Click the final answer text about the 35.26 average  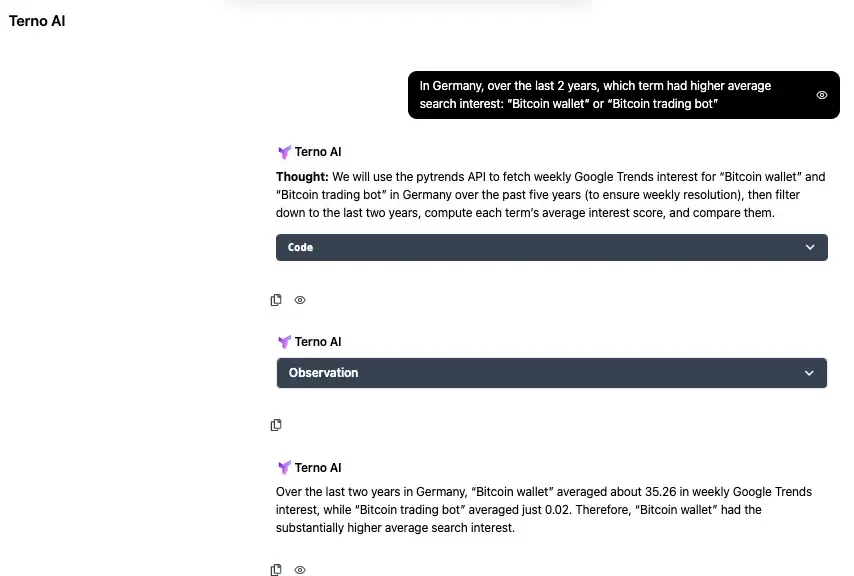click(543, 510)
